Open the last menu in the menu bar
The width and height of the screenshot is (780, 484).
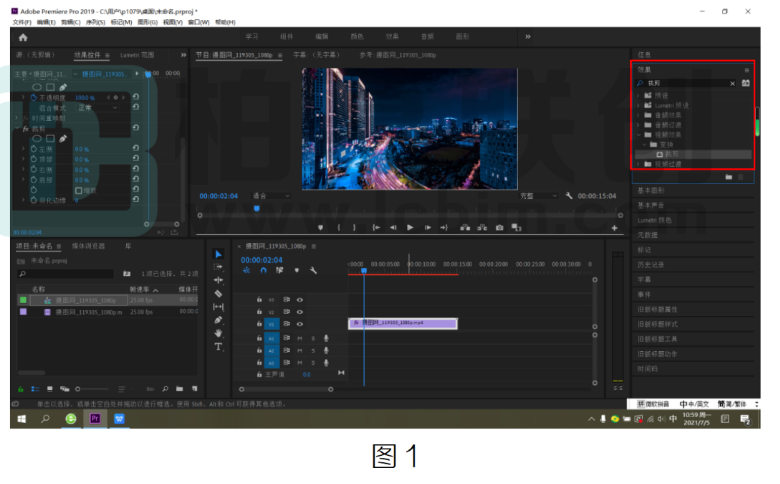point(225,22)
